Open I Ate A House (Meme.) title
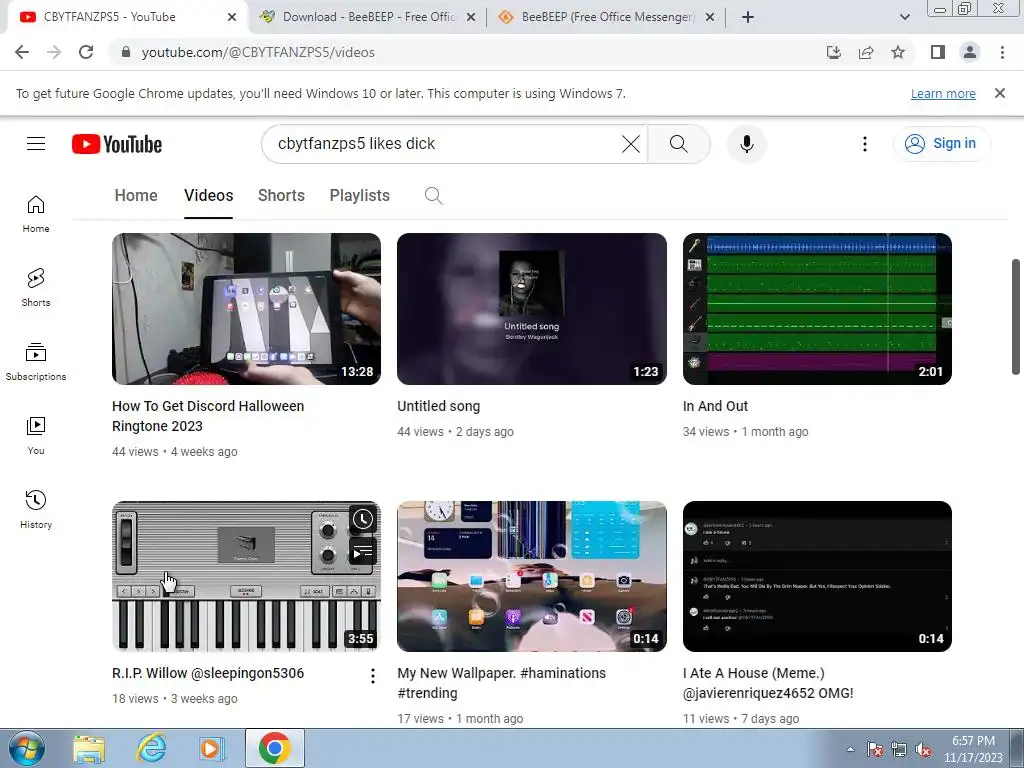This screenshot has width=1024, height=768. click(768, 683)
